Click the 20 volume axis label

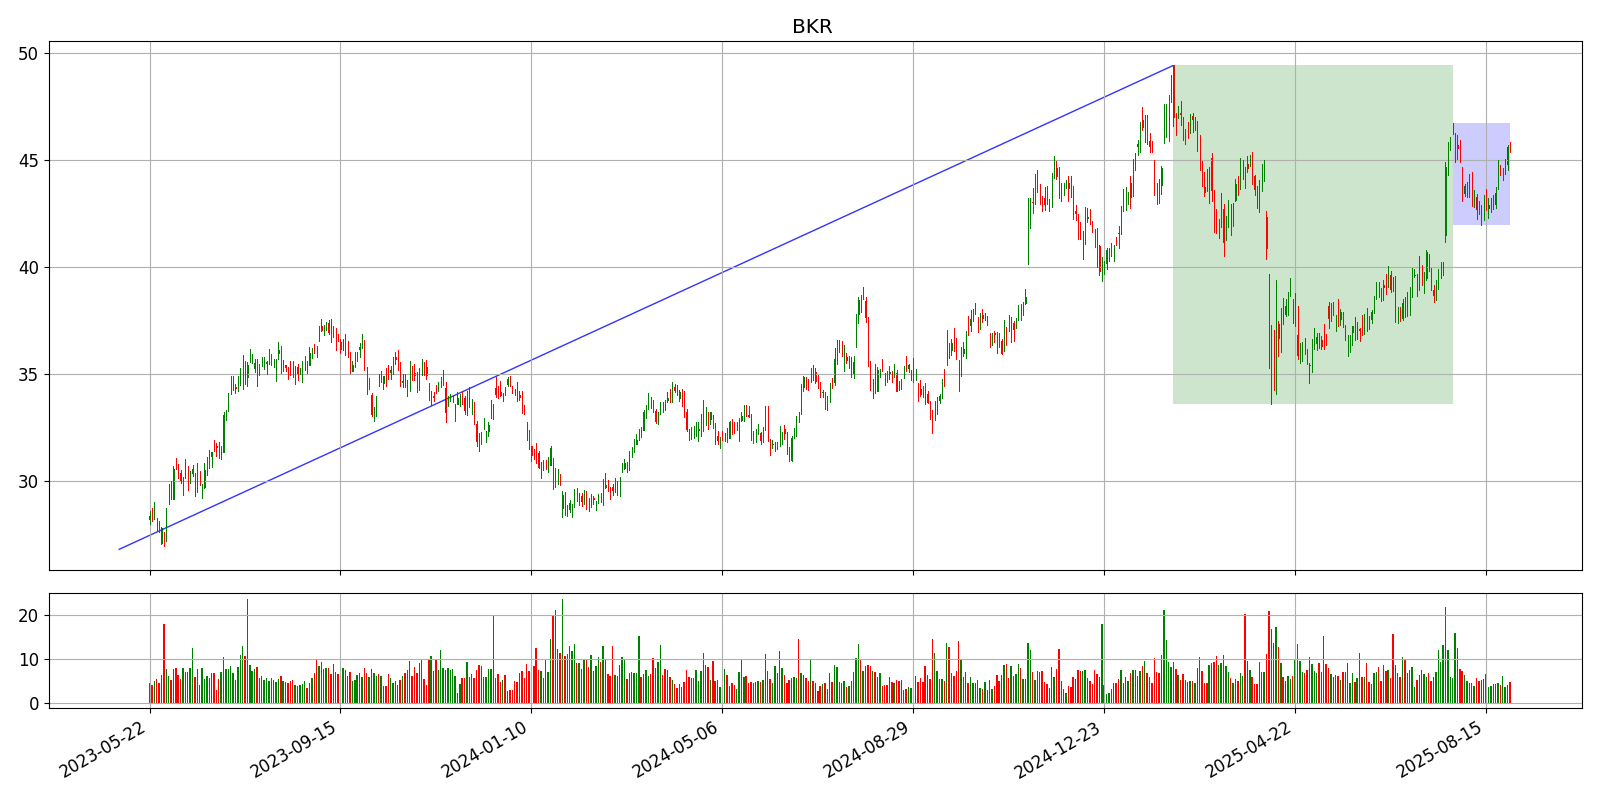click(28, 616)
